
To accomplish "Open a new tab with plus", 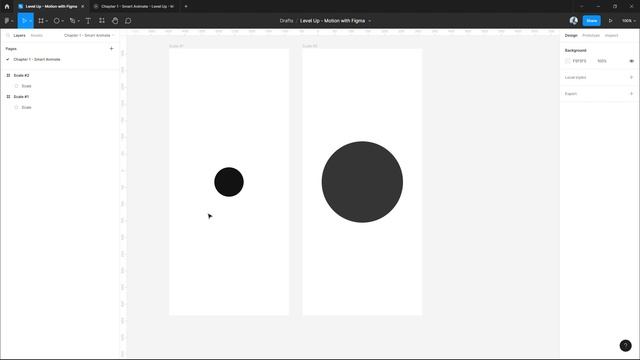I will tap(186, 7).
